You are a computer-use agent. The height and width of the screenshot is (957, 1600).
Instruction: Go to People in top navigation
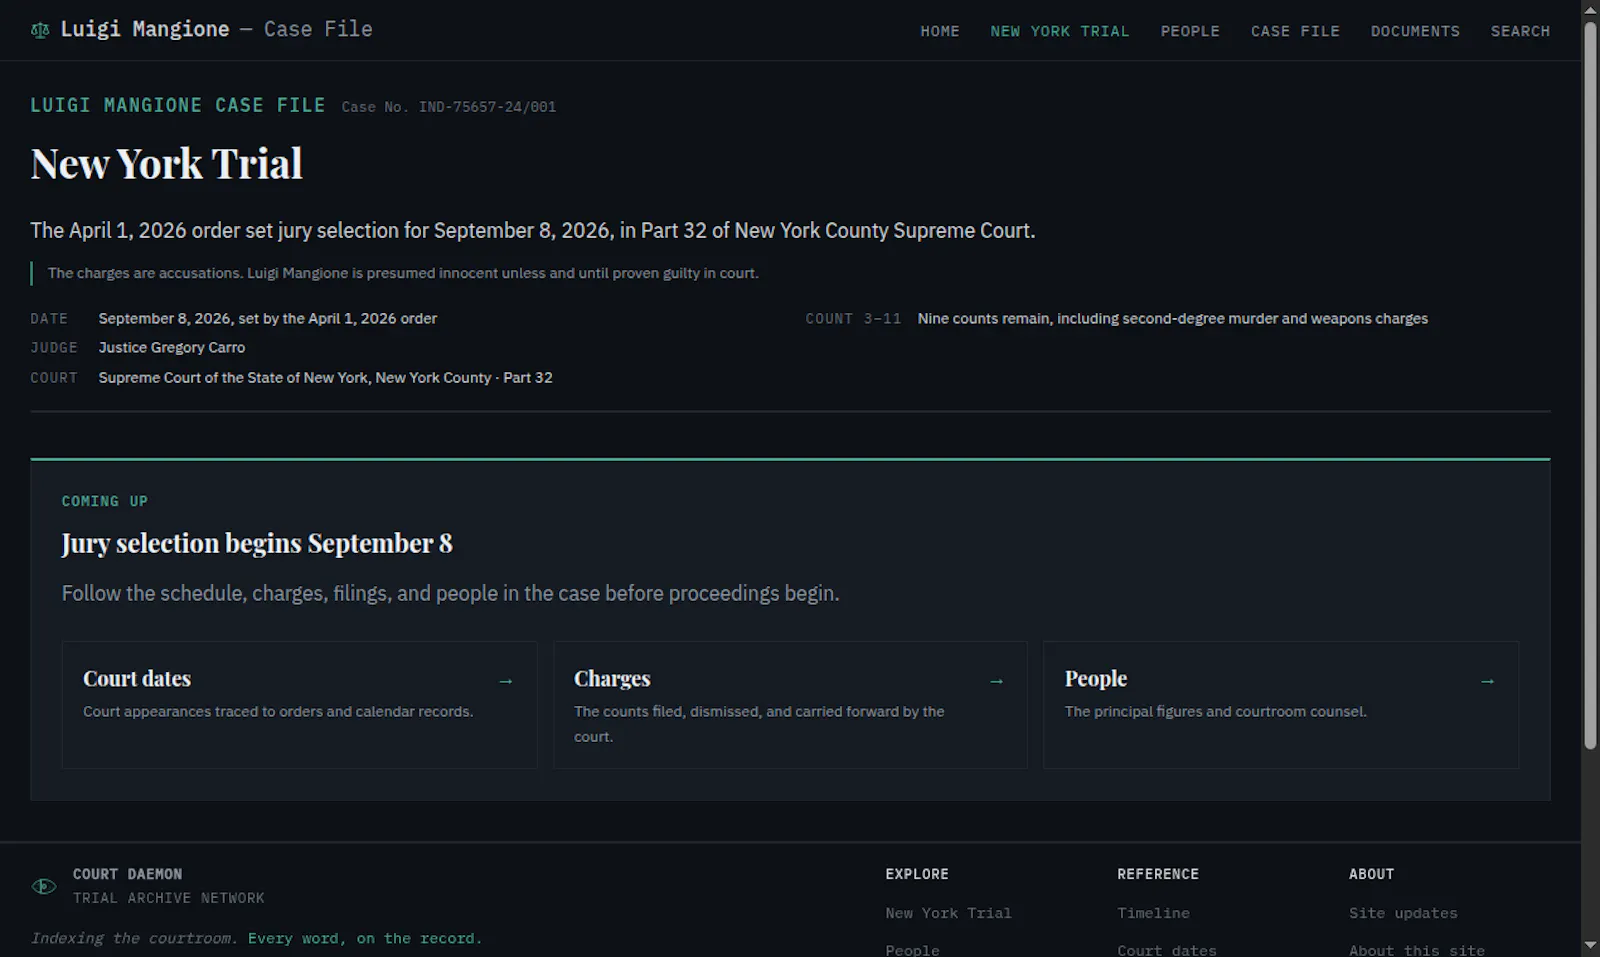point(1190,31)
